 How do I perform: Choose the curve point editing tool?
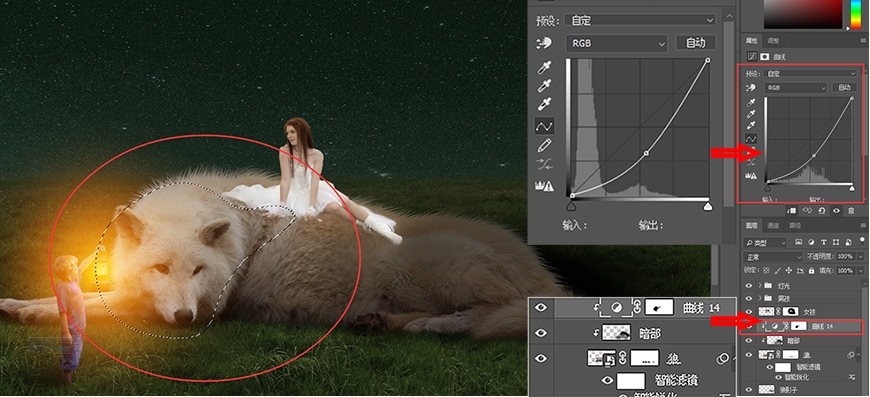tap(544, 126)
